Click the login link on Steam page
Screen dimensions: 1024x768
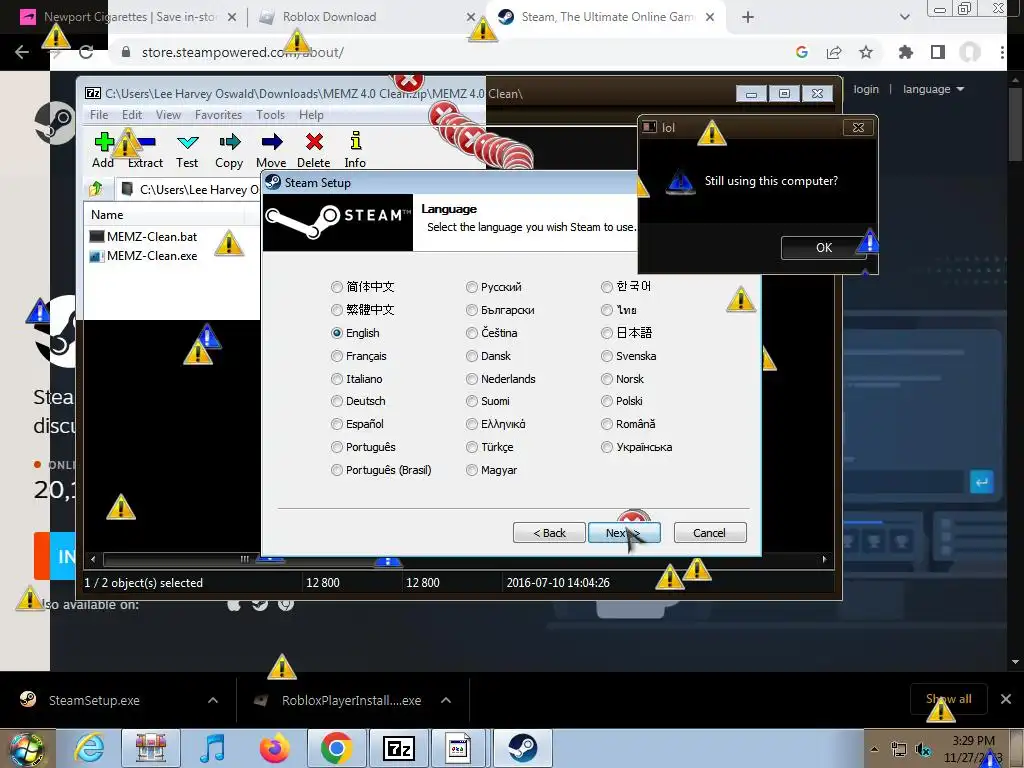(866, 89)
